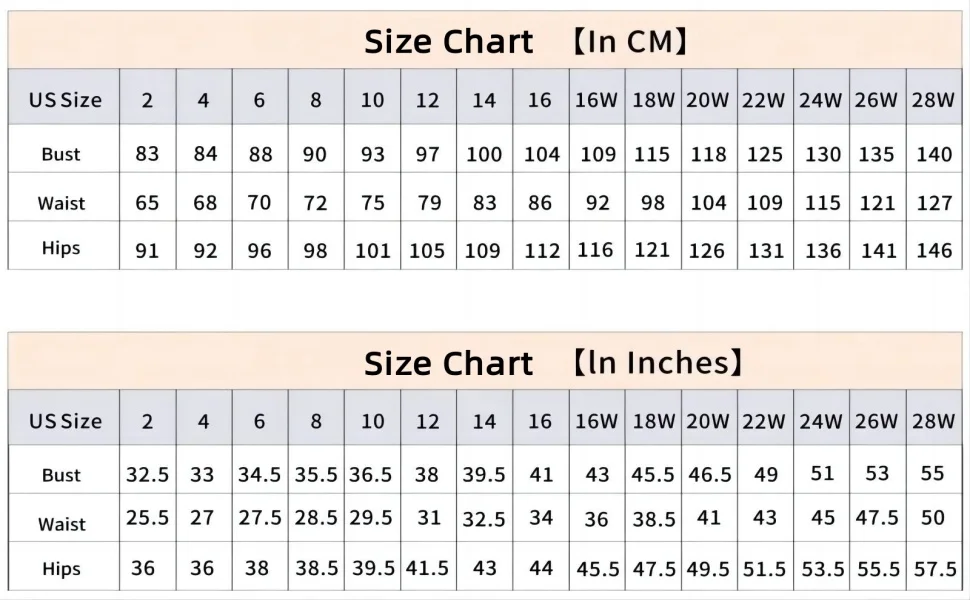Image resolution: width=970 pixels, height=600 pixels.
Task: Select the US Size header in CM chart
Action: (65, 100)
